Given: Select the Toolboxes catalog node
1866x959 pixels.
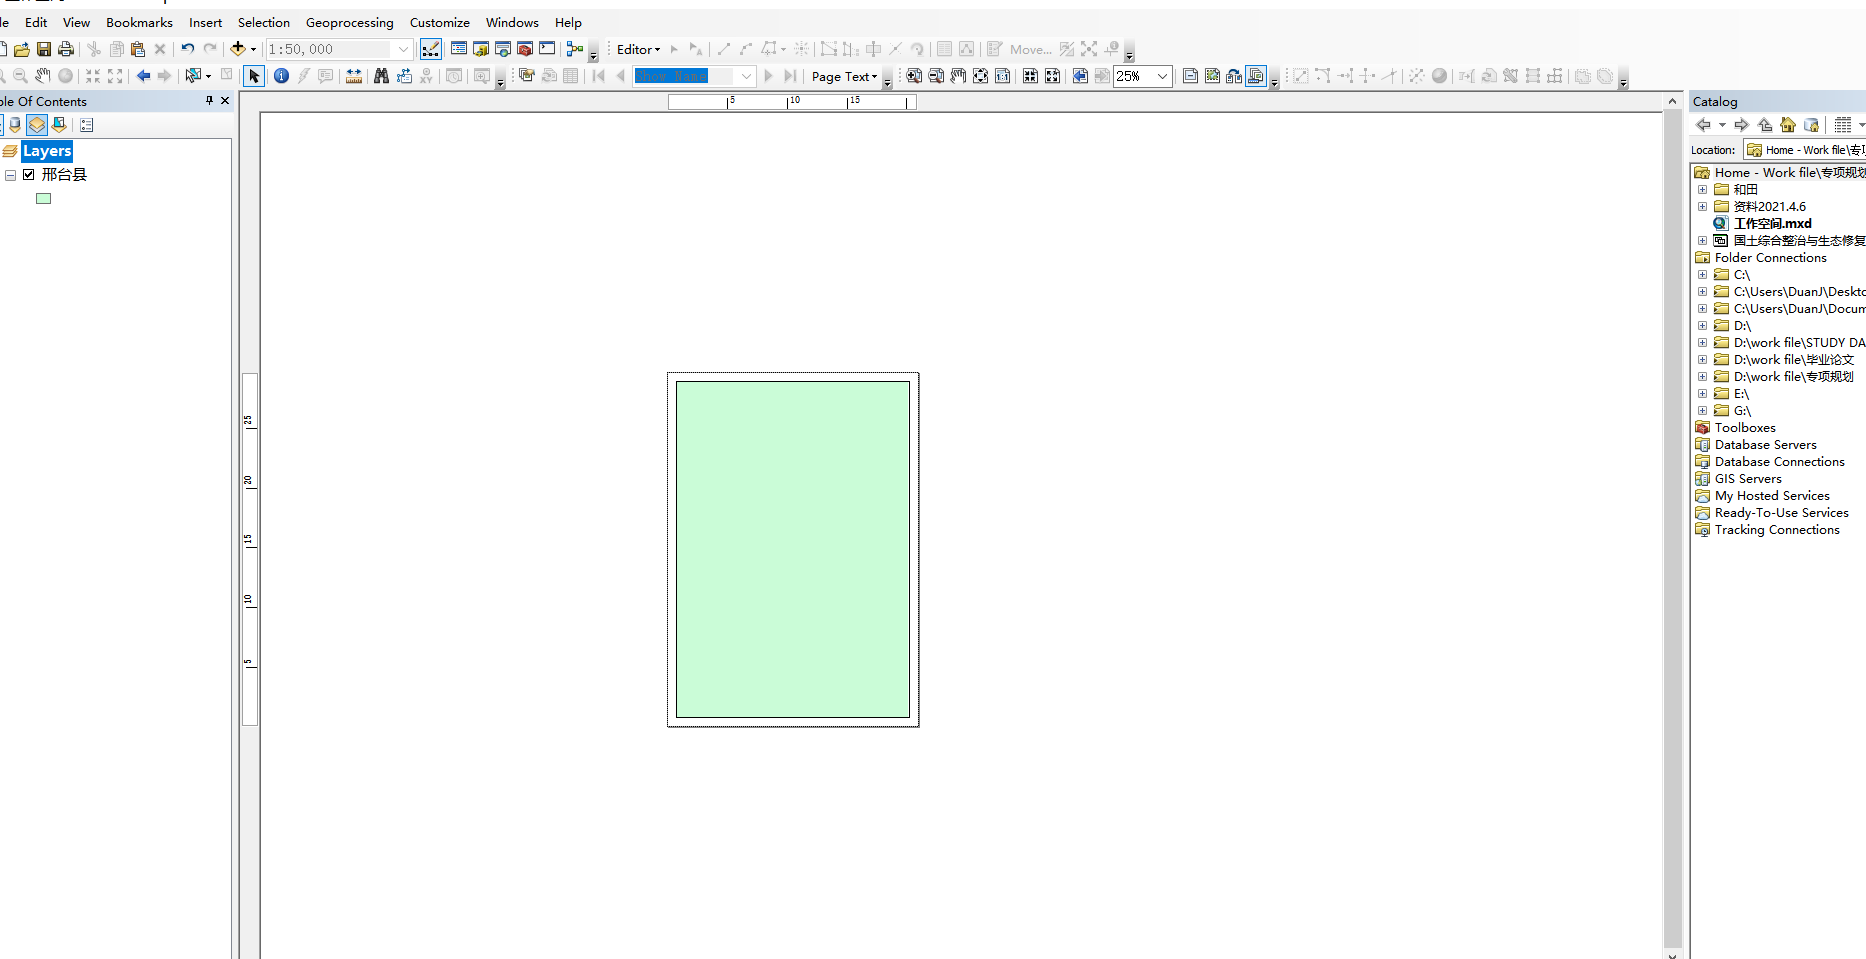Looking at the screenshot, I should (x=1745, y=427).
